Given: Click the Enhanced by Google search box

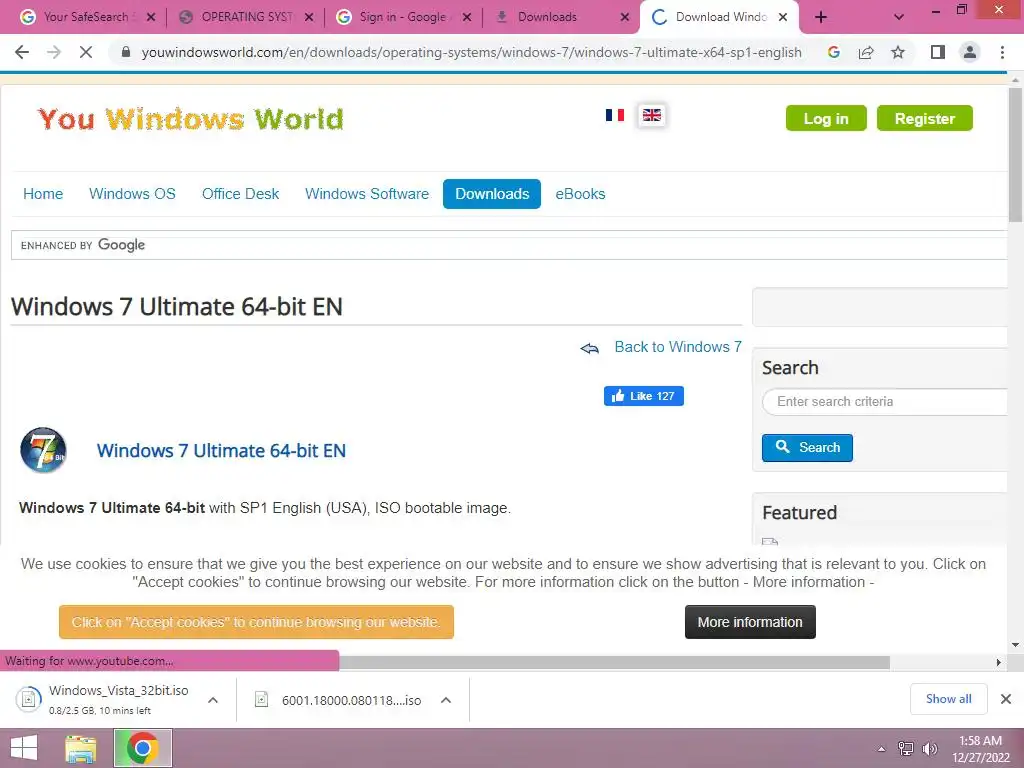Looking at the screenshot, I should (x=509, y=245).
